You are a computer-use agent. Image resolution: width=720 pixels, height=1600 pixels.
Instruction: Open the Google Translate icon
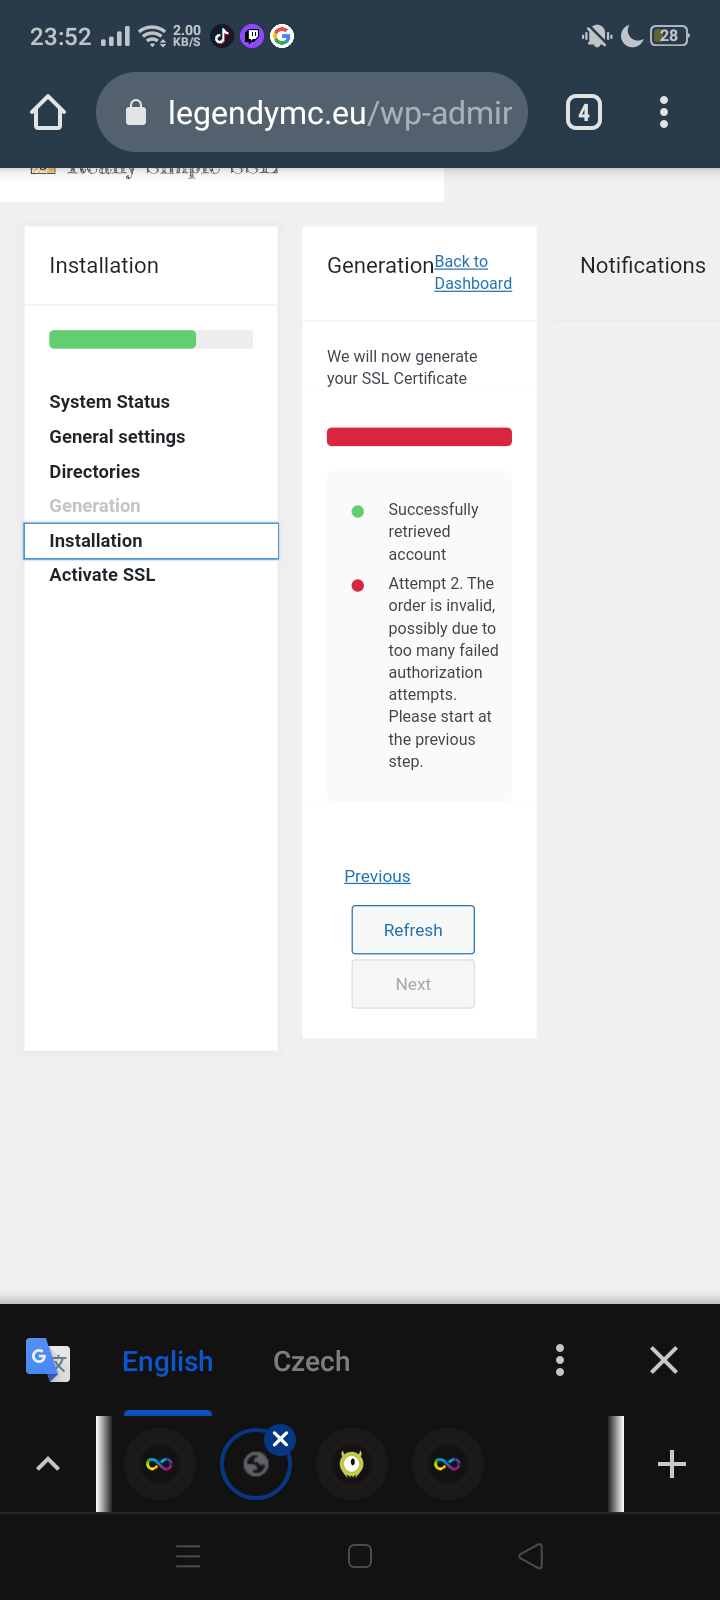coord(47,1360)
